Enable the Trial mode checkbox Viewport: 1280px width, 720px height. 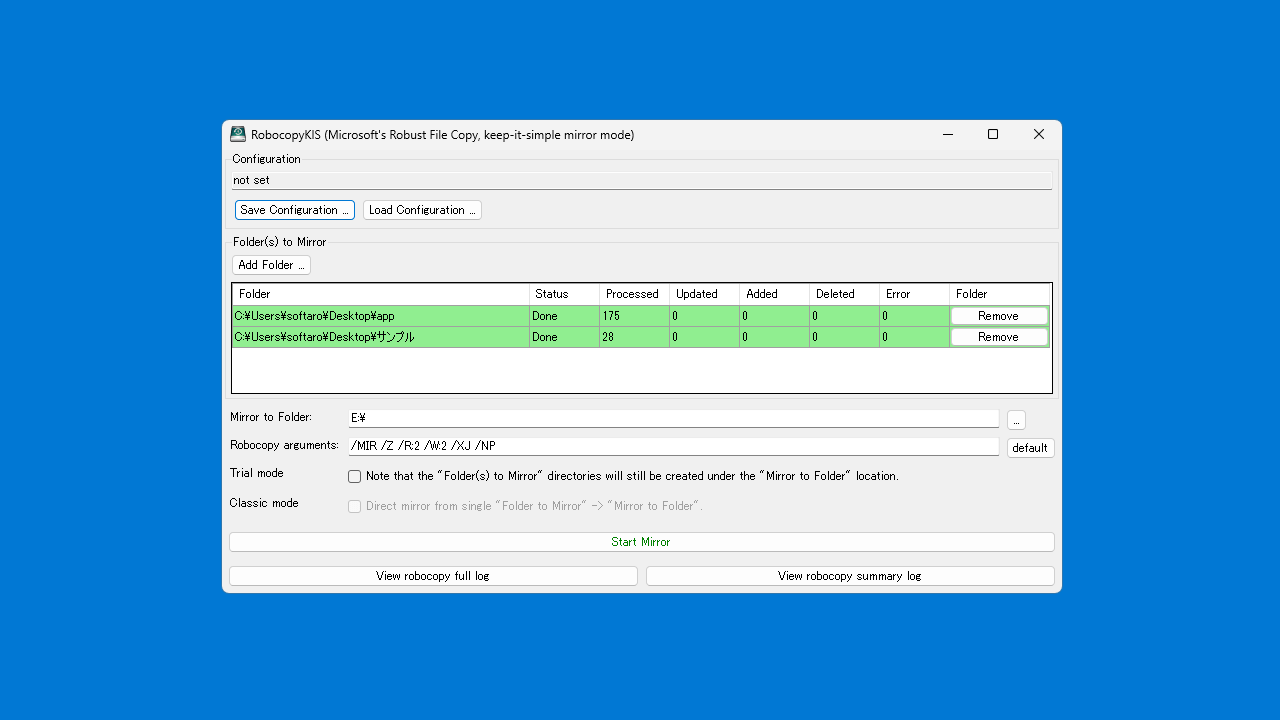(355, 477)
